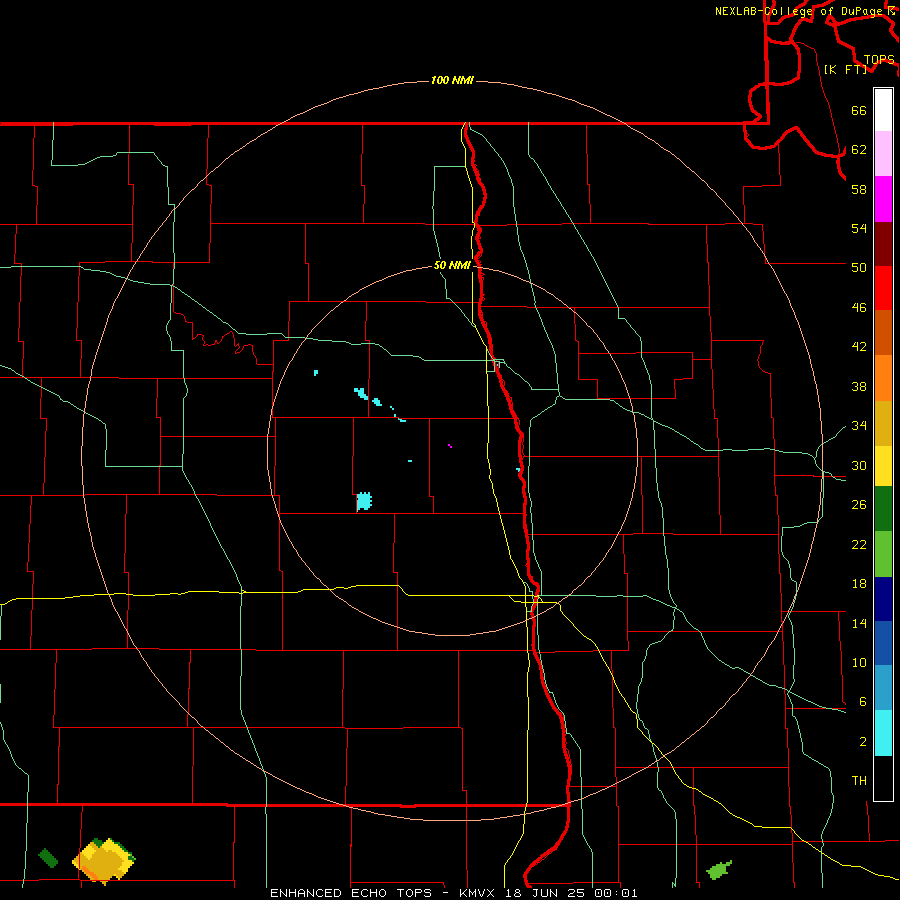This screenshot has width=900, height=900.
Task: Click the 62 legend value
Action: (859, 150)
